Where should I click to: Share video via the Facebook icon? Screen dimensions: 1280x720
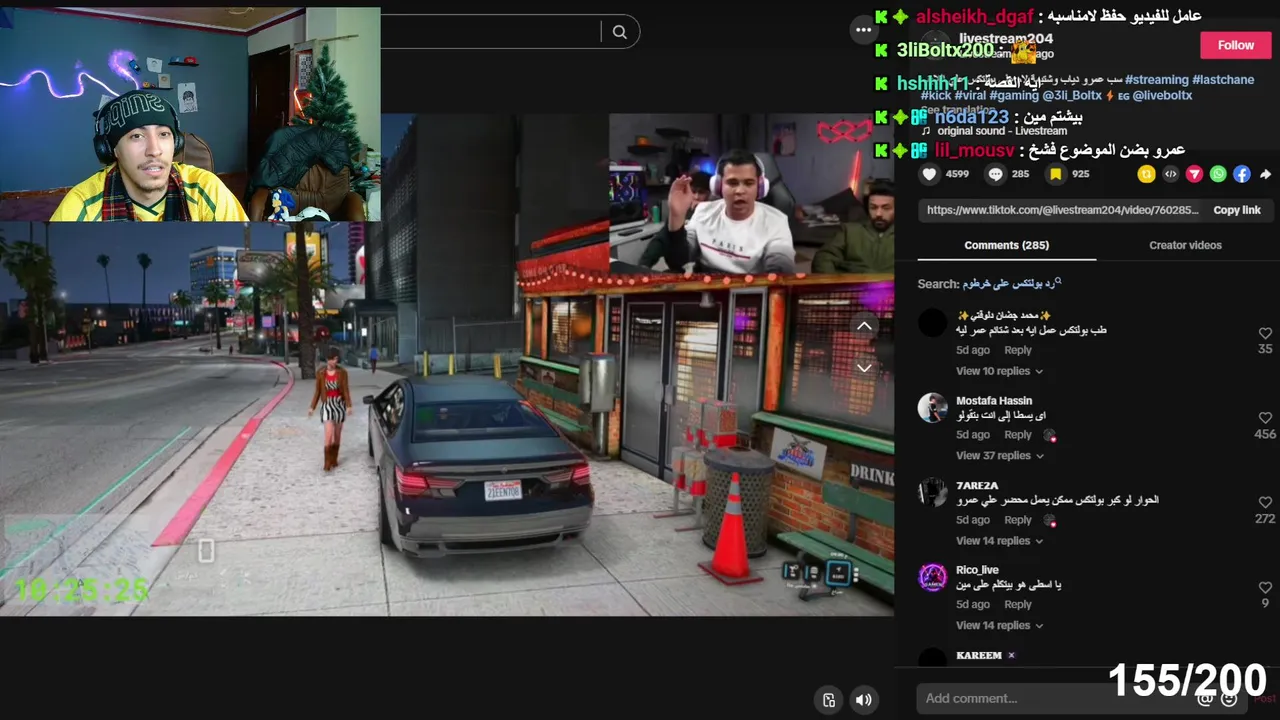click(1242, 174)
